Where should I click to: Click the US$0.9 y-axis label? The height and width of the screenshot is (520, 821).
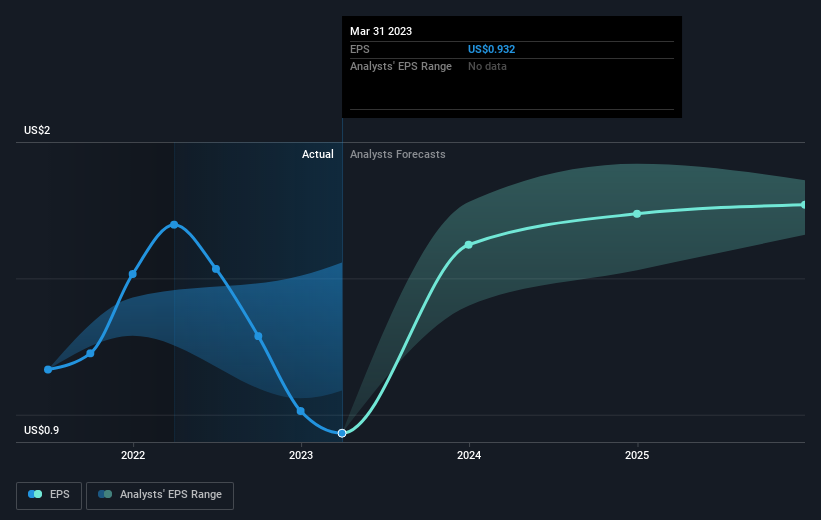point(41,430)
